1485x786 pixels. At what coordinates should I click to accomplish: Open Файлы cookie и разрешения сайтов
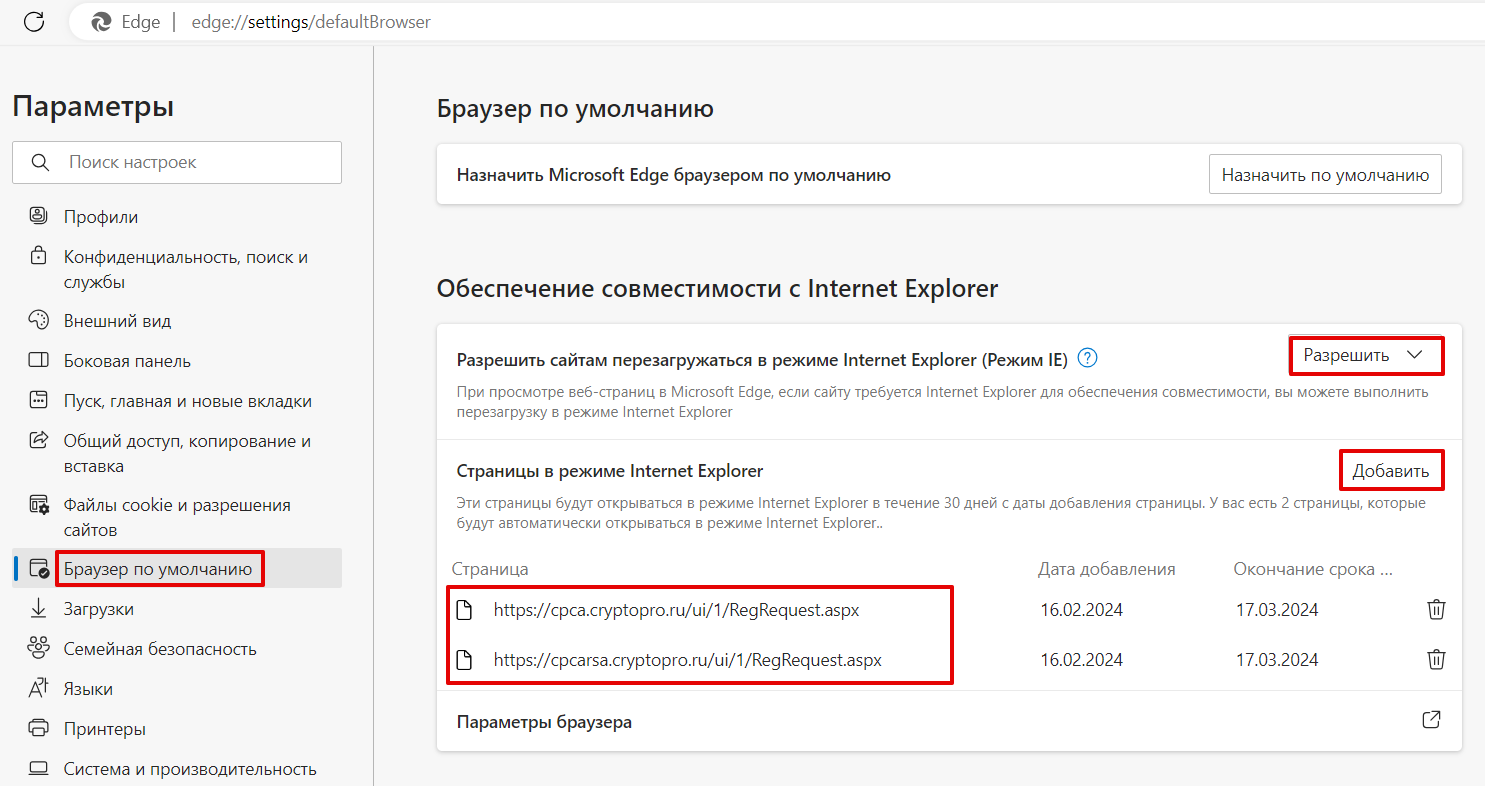[x=177, y=517]
